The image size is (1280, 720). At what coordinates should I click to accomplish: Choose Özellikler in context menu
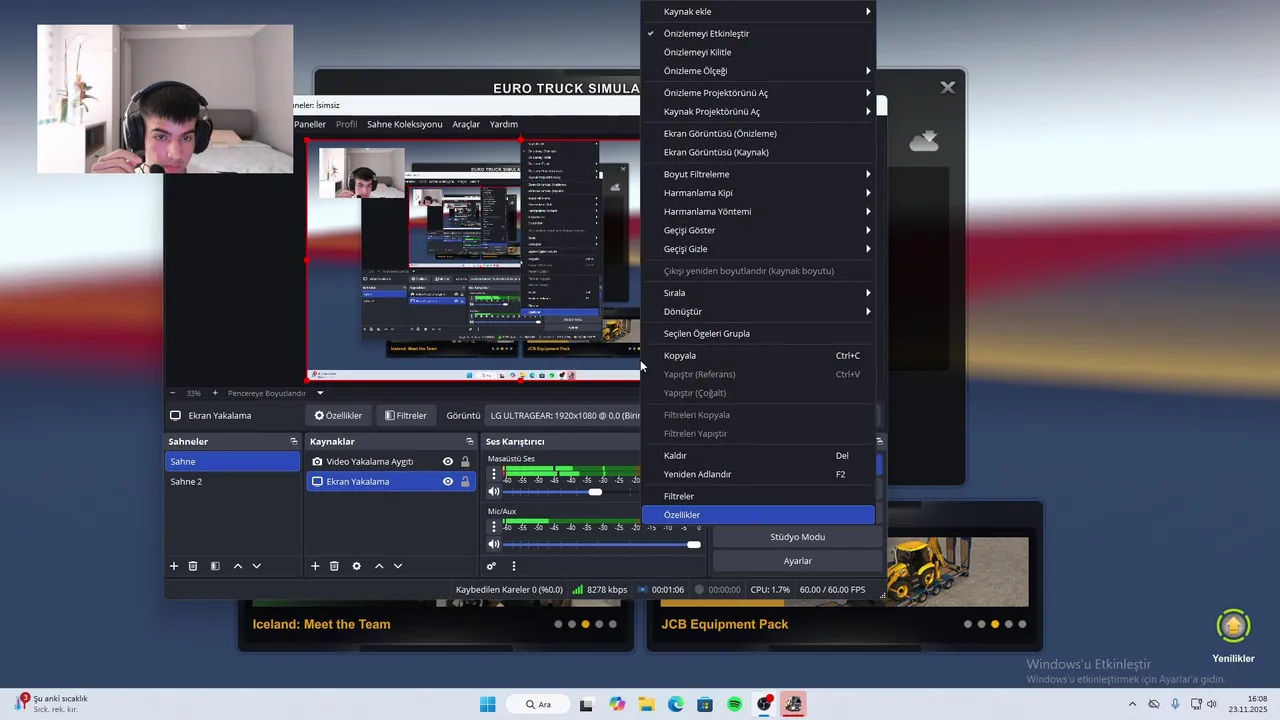coord(759,515)
